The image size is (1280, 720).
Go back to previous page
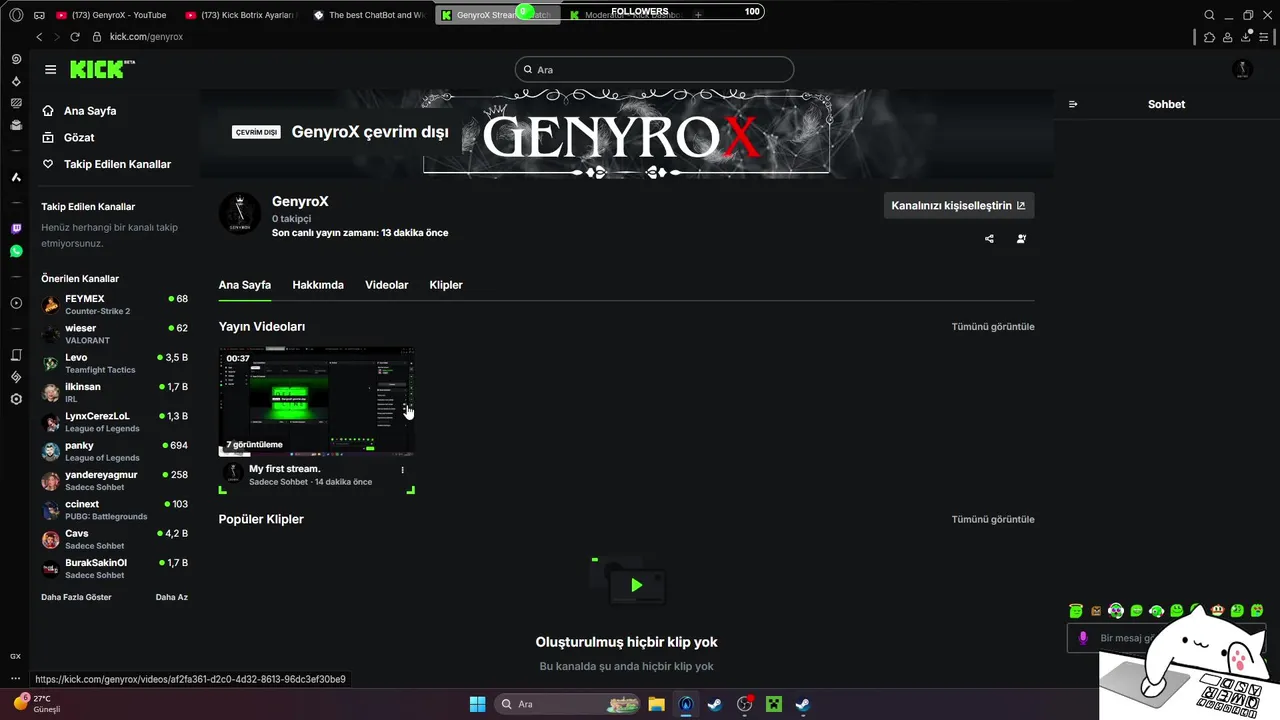pos(39,37)
